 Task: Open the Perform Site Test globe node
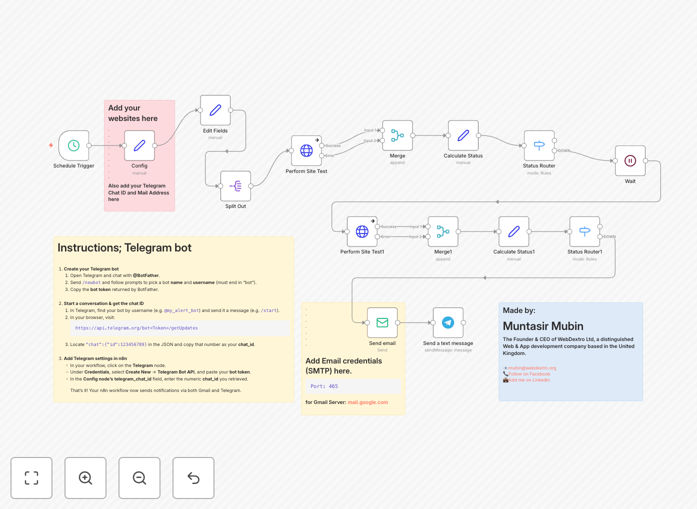(x=306, y=151)
